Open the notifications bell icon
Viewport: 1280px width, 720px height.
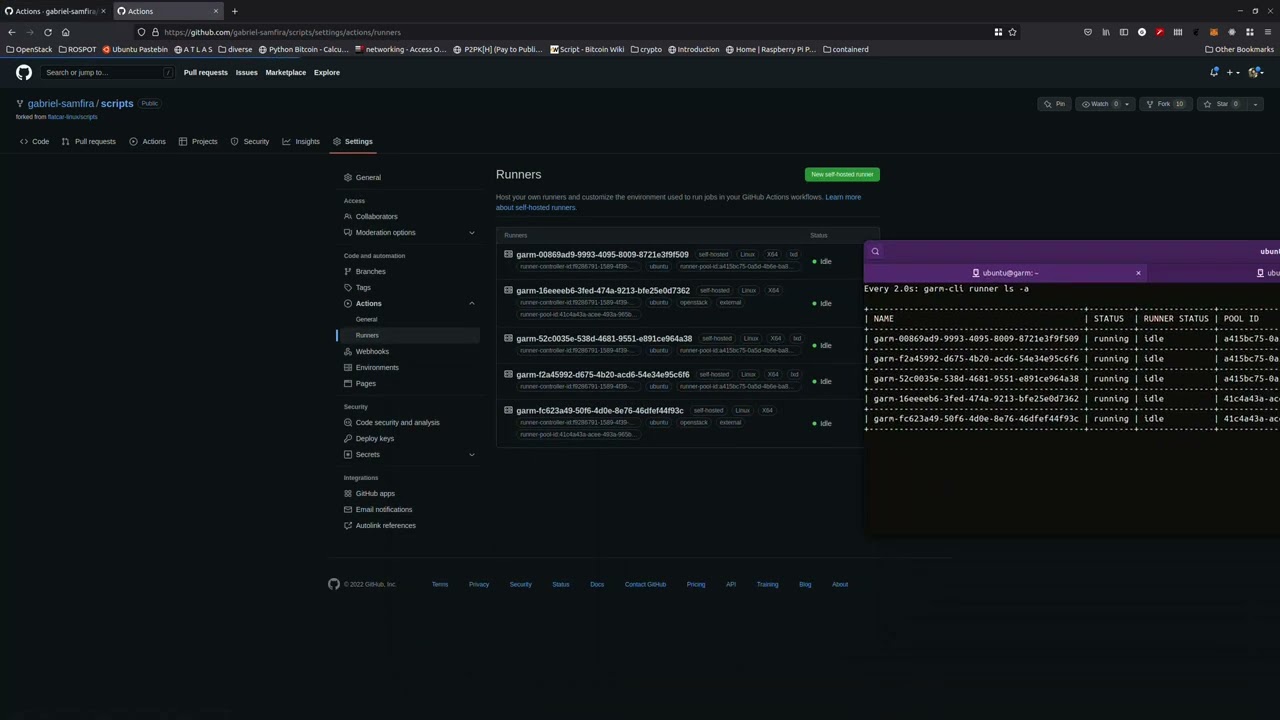(1214, 72)
